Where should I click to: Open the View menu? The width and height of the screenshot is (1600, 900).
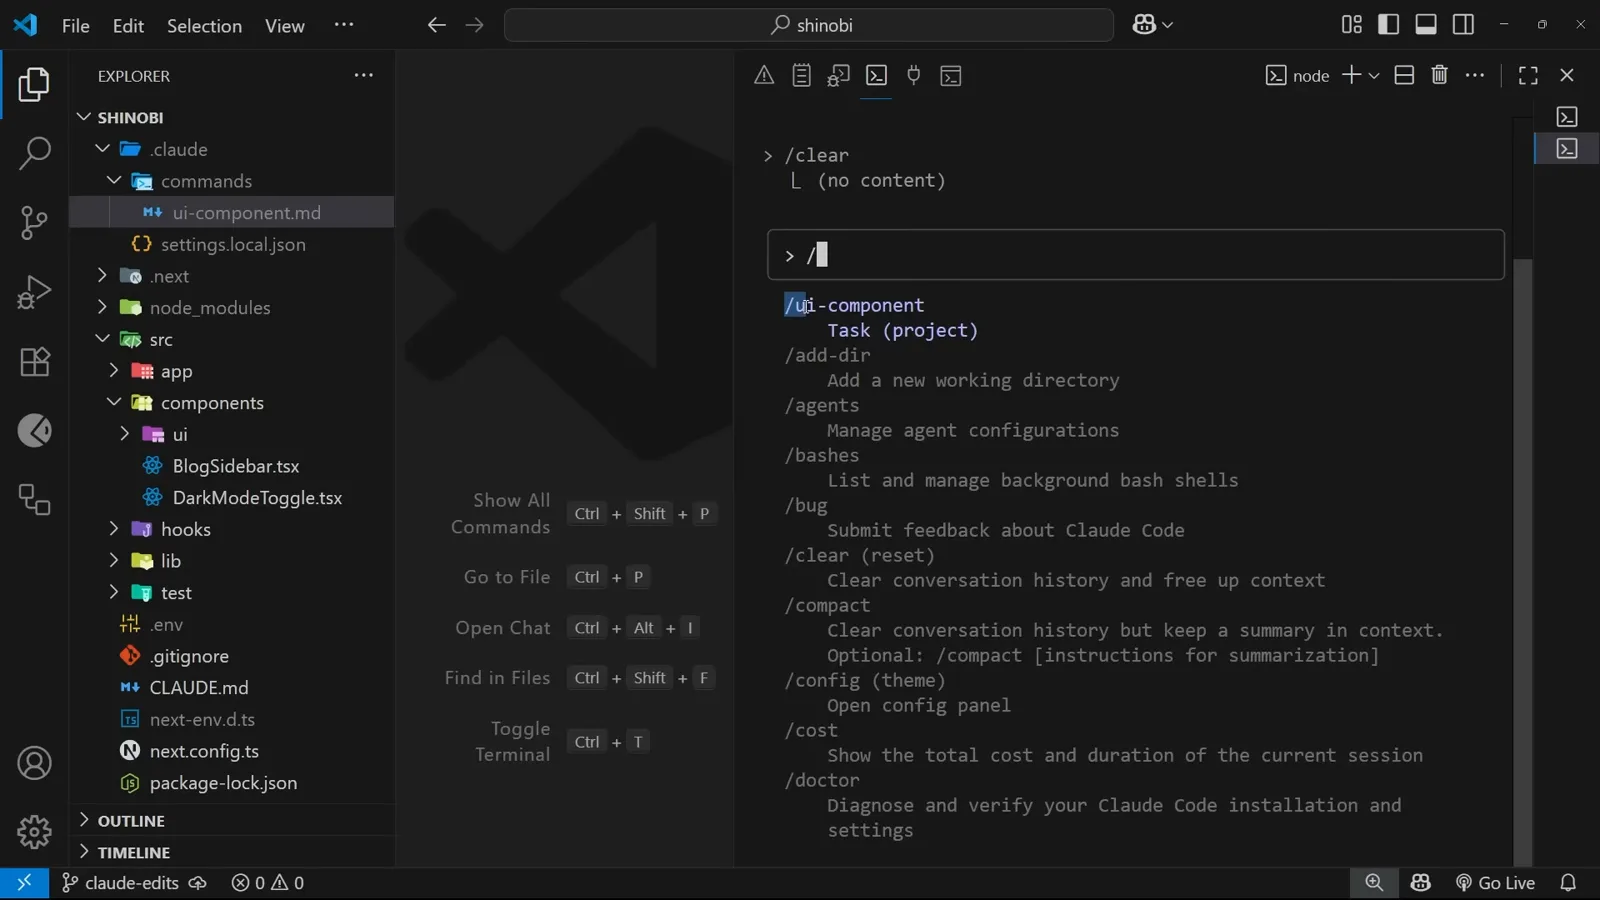(284, 26)
